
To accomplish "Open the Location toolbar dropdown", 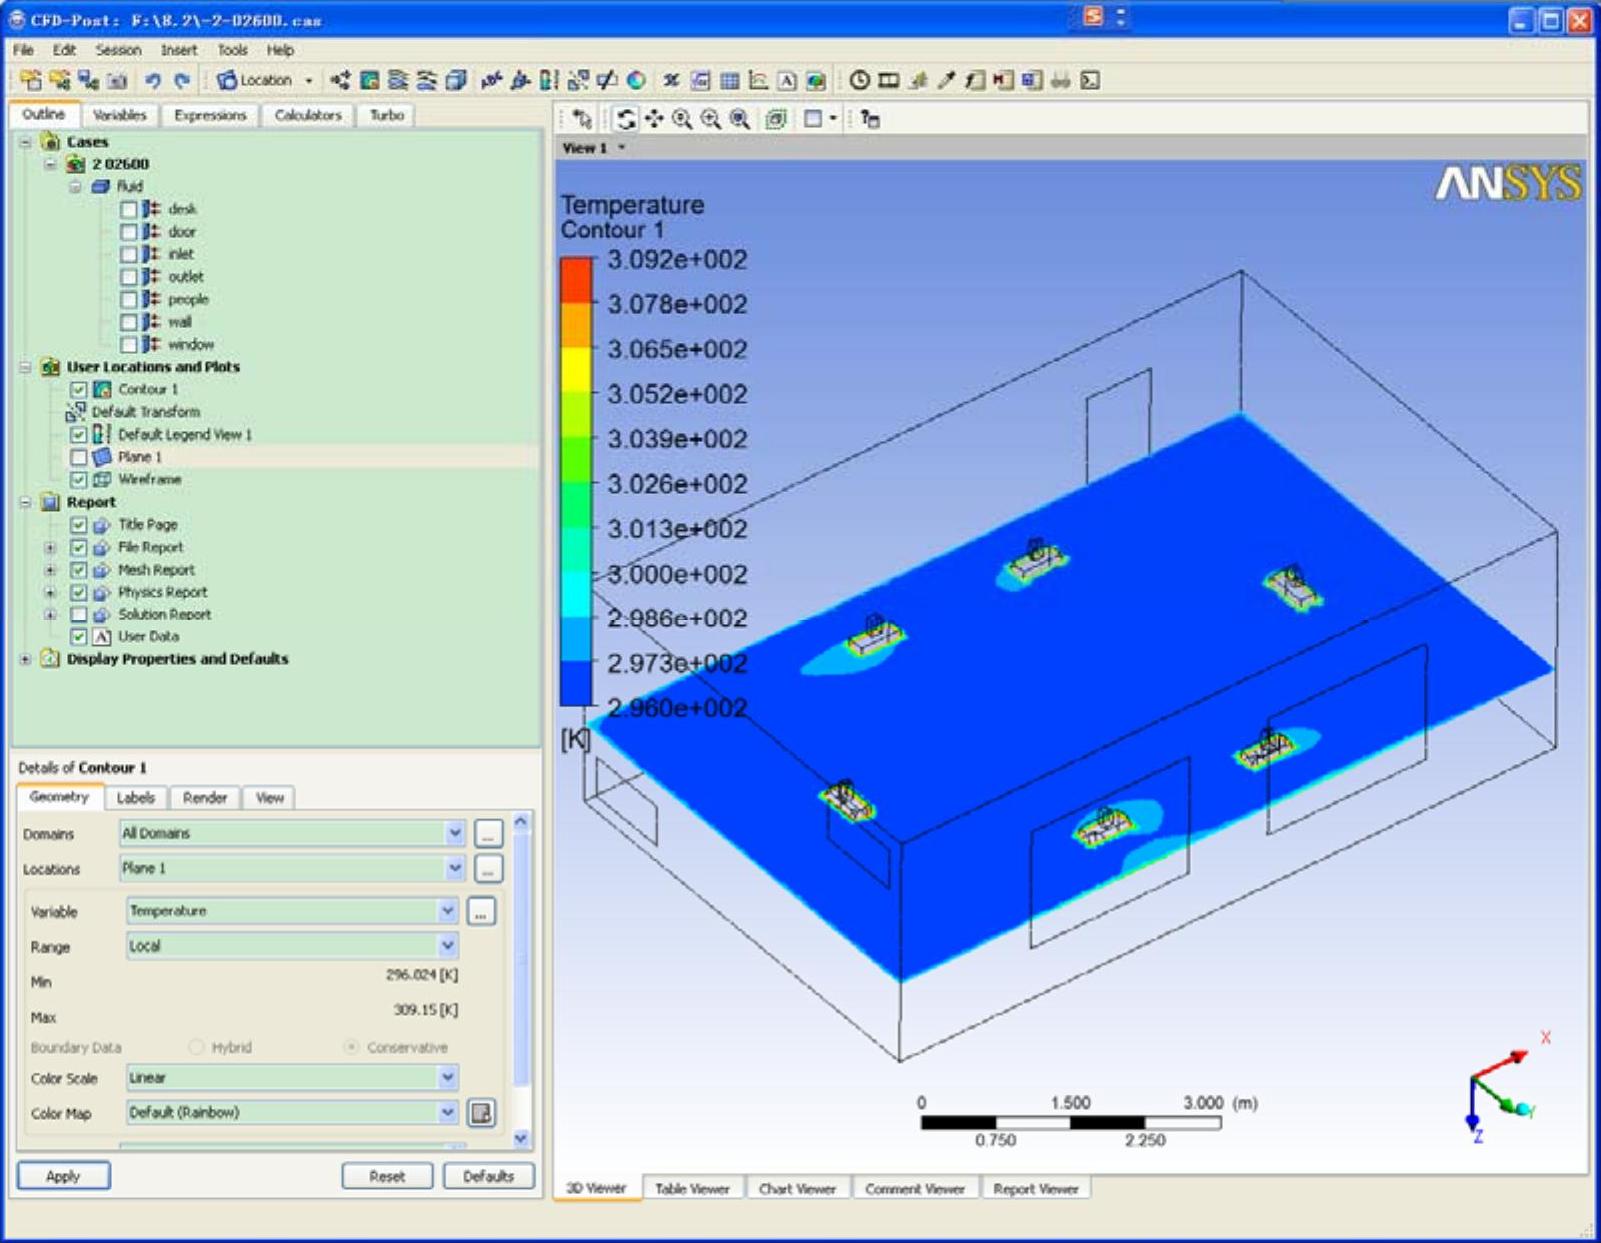I will pyautogui.click(x=308, y=80).
